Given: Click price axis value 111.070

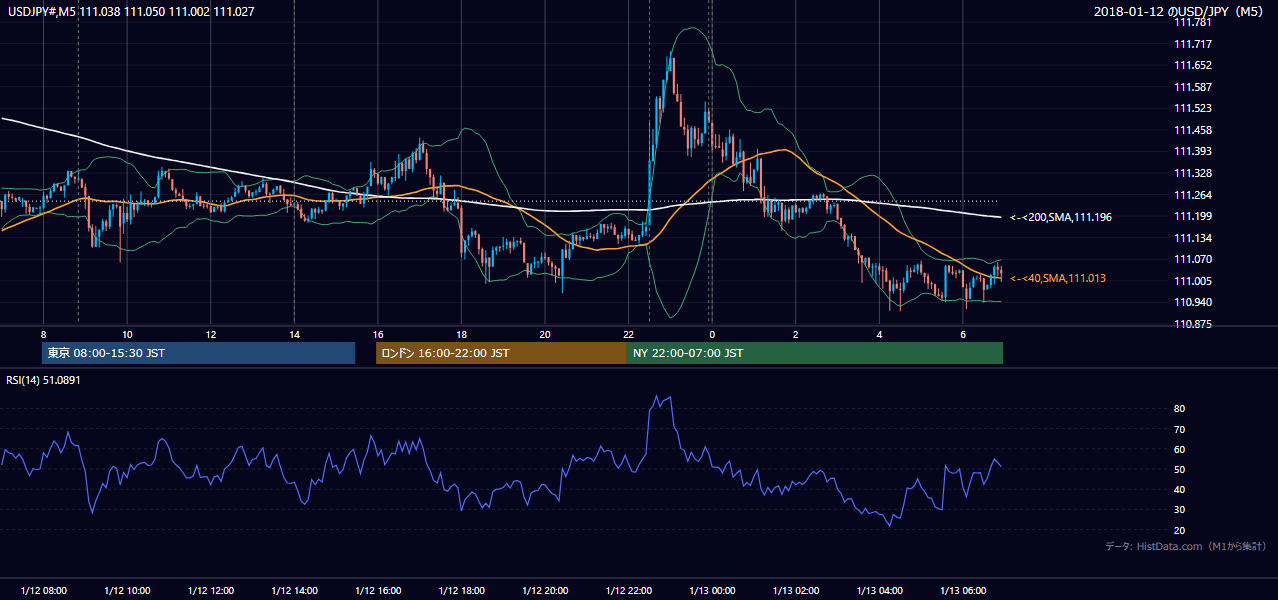Looking at the screenshot, I should (x=1192, y=260).
